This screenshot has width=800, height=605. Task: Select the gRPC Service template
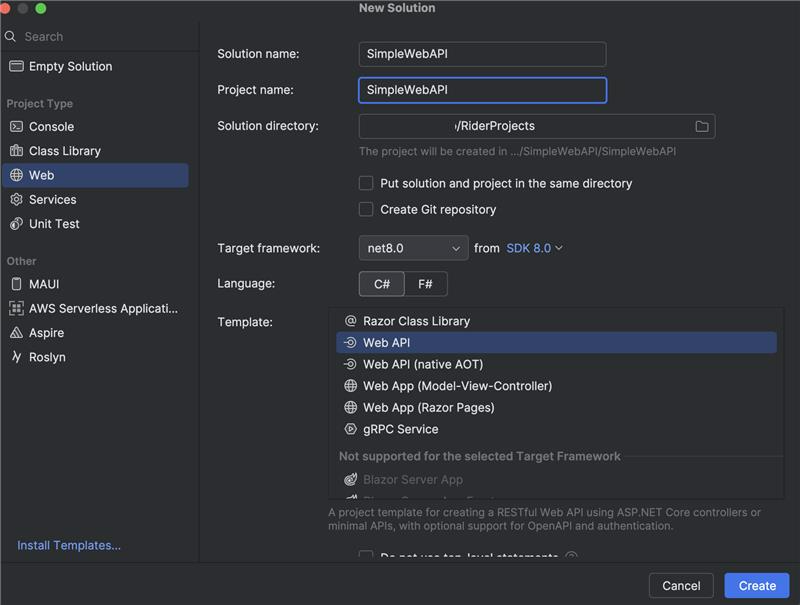coord(400,429)
